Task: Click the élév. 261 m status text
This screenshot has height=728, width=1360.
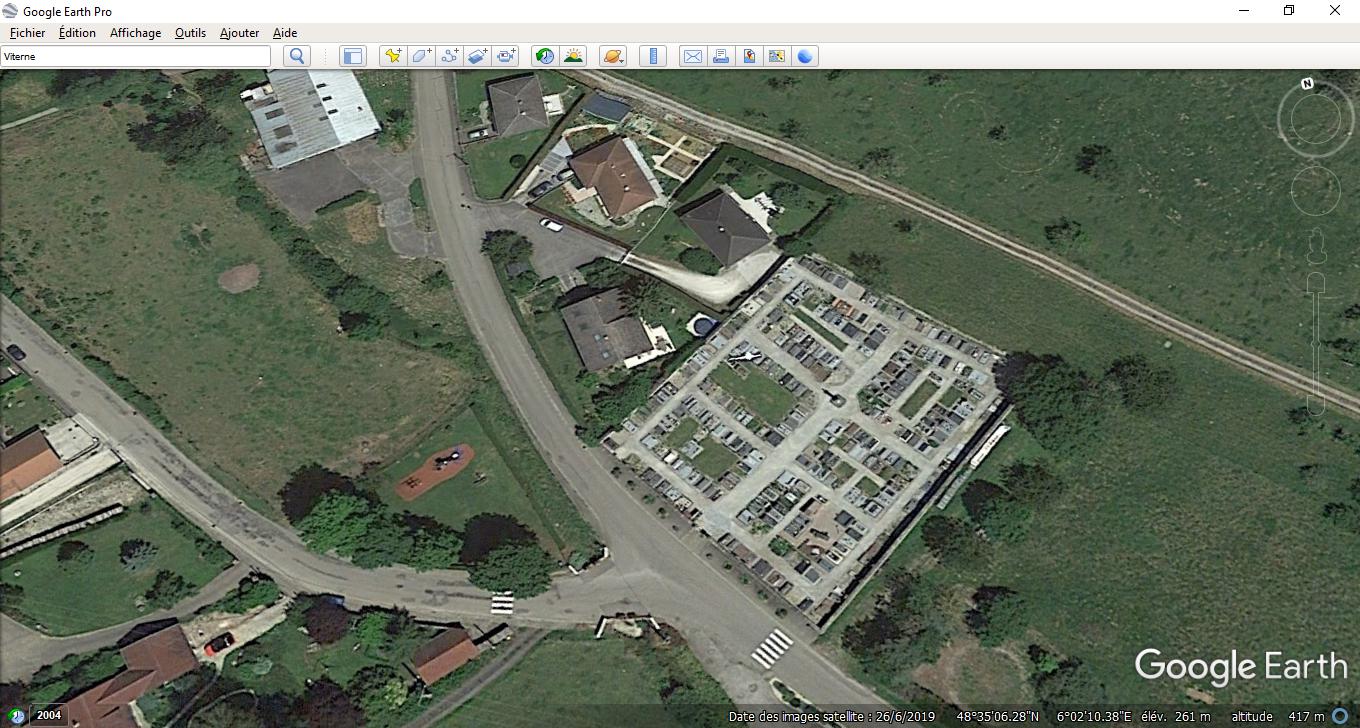Action: (x=1176, y=716)
